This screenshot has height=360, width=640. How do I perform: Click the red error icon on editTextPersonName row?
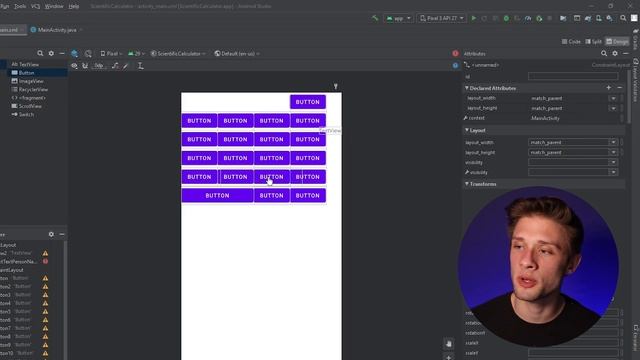pos(45,261)
